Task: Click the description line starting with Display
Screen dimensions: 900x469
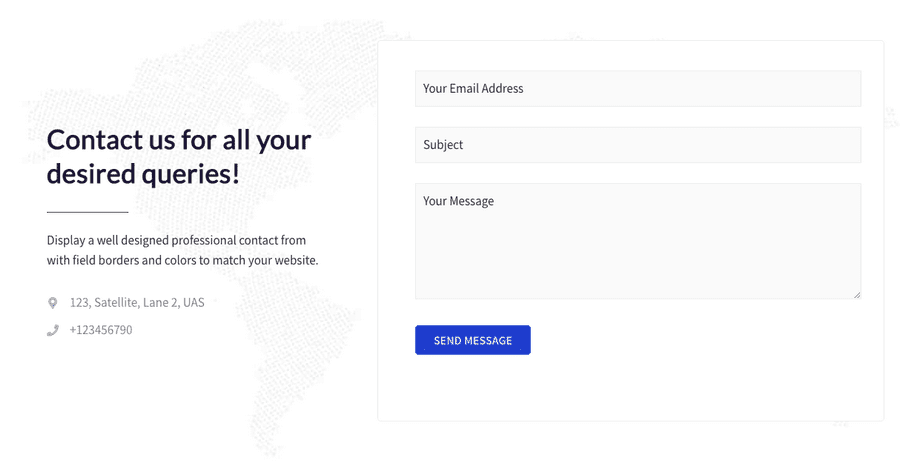Action: pos(176,240)
